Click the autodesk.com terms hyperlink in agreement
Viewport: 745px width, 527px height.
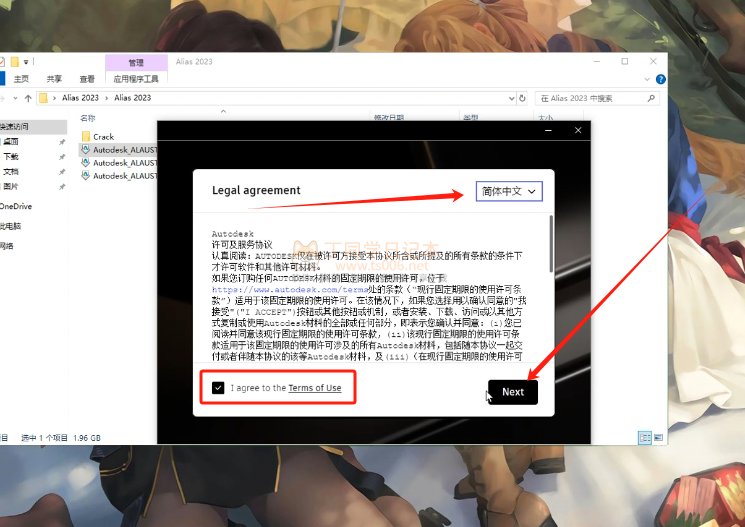pyautogui.click(x=290, y=289)
